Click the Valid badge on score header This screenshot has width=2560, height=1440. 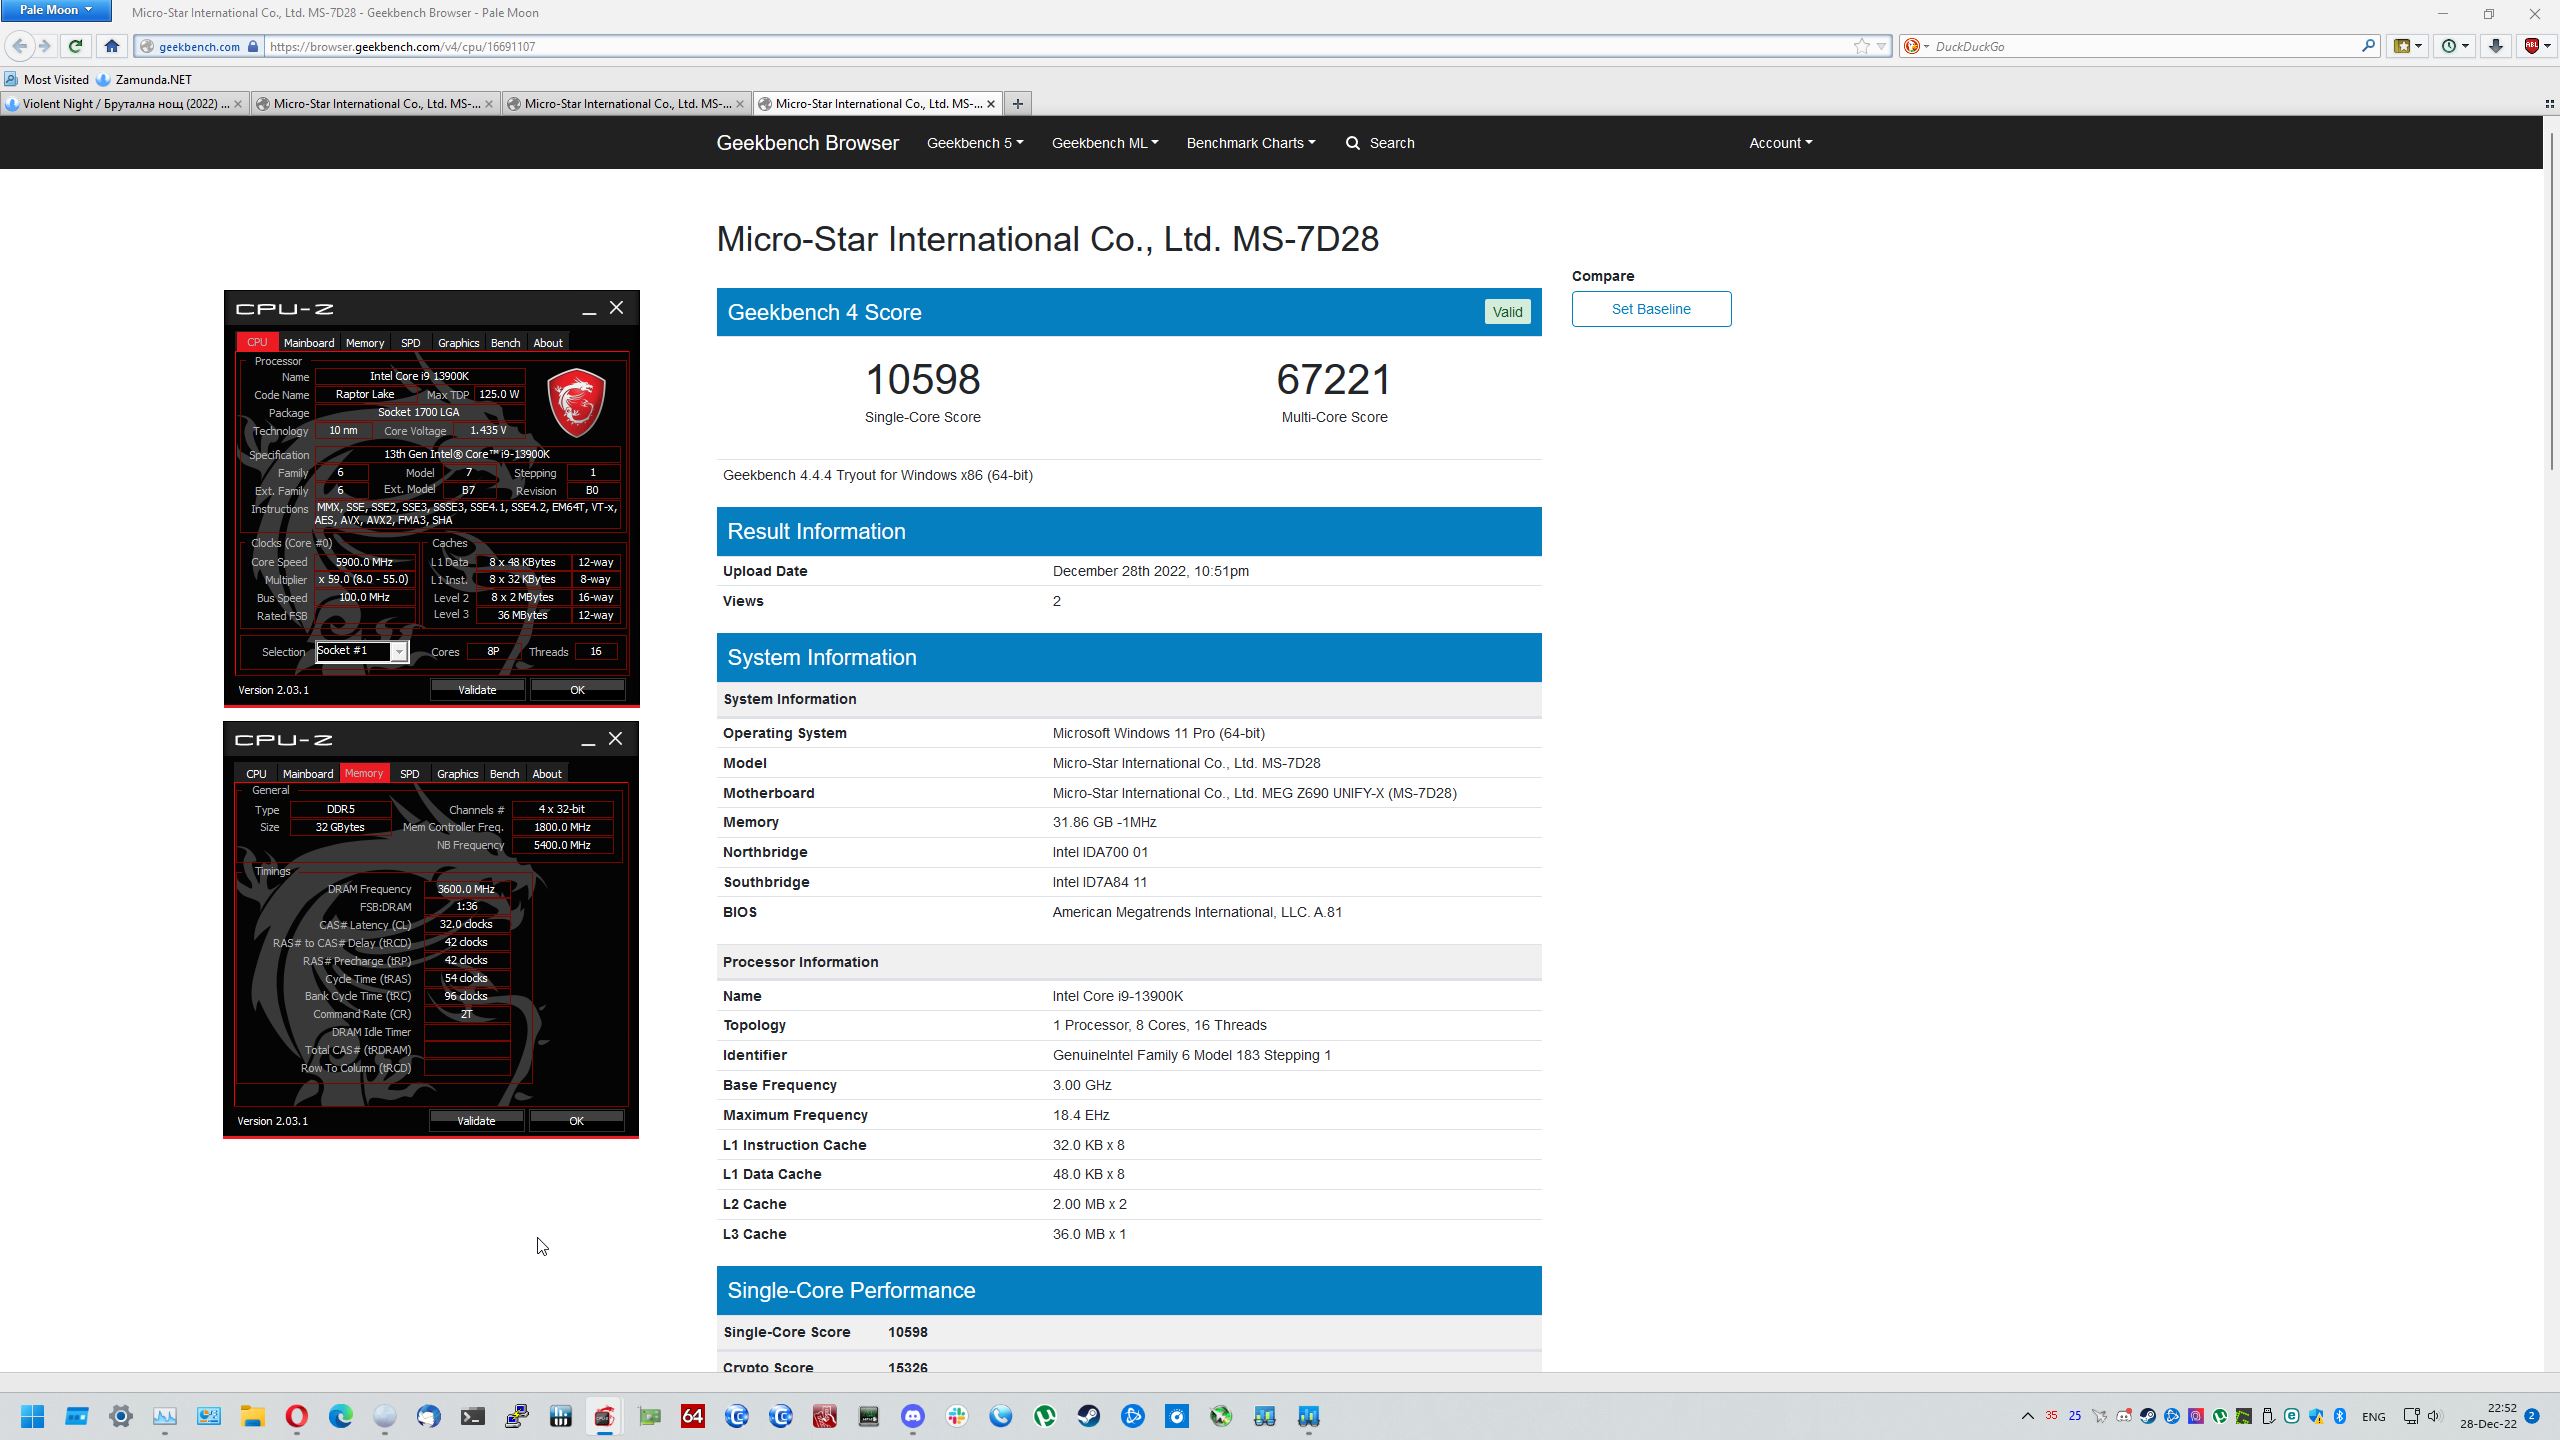pos(1507,312)
